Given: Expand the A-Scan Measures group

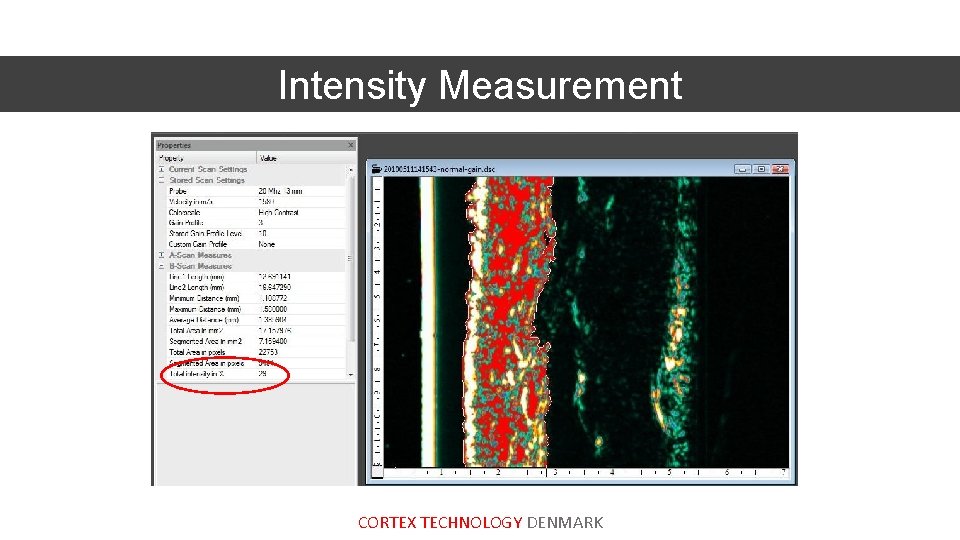Looking at the screenshot, I should [x=162, y=255].
